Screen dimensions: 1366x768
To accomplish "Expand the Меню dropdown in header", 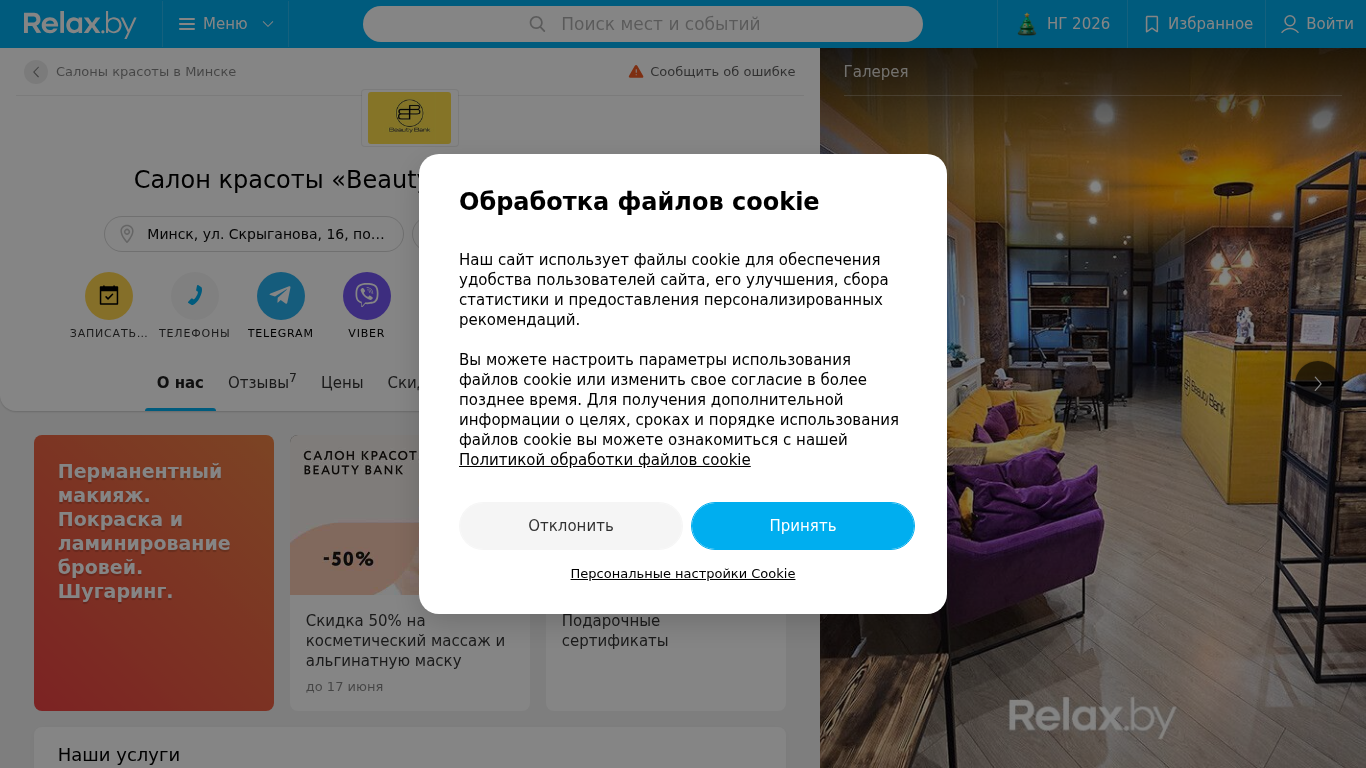I will (226, 24).
